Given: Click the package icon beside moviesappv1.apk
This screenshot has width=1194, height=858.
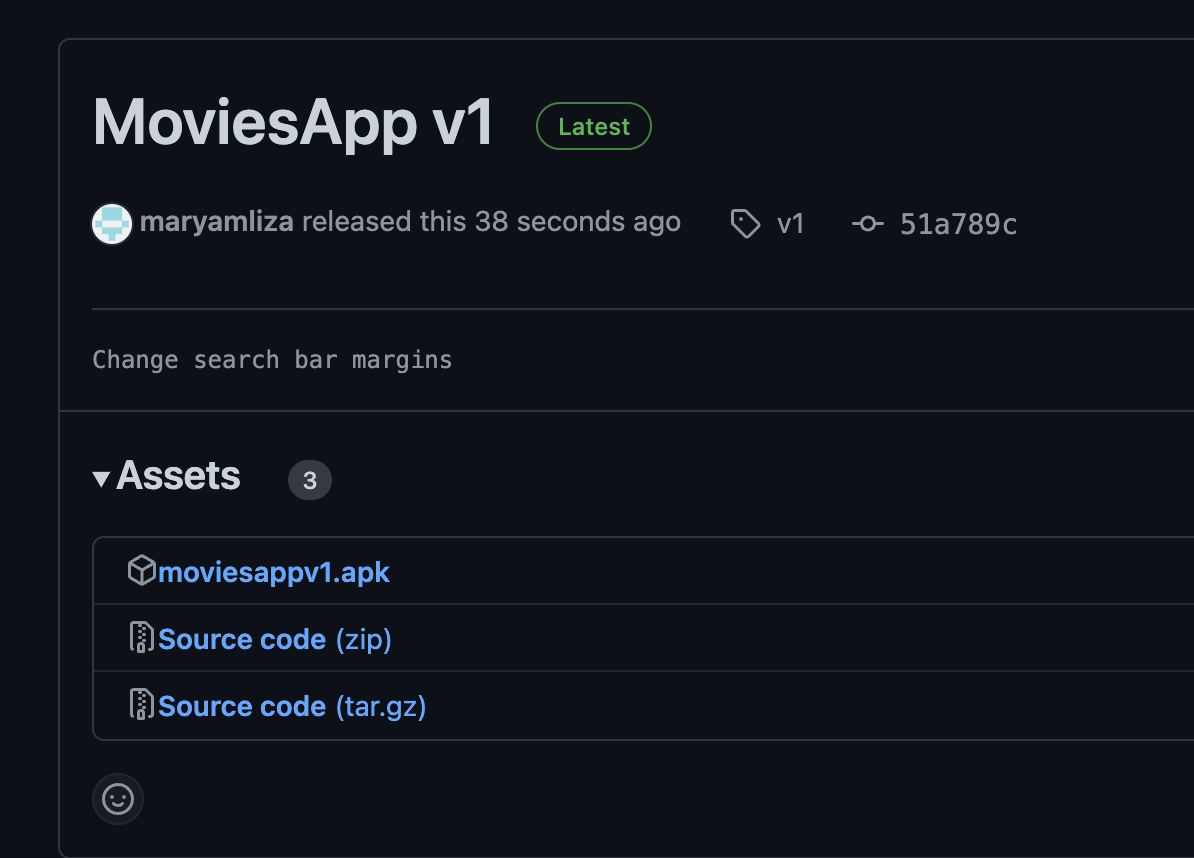Looking at the screenshot, I should [143, 570].
